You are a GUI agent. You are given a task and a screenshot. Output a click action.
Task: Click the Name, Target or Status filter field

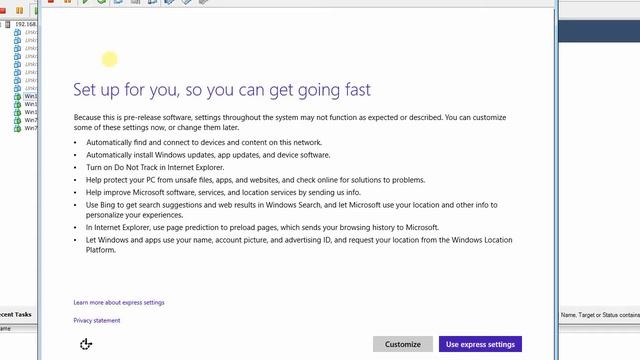(600, 315)
